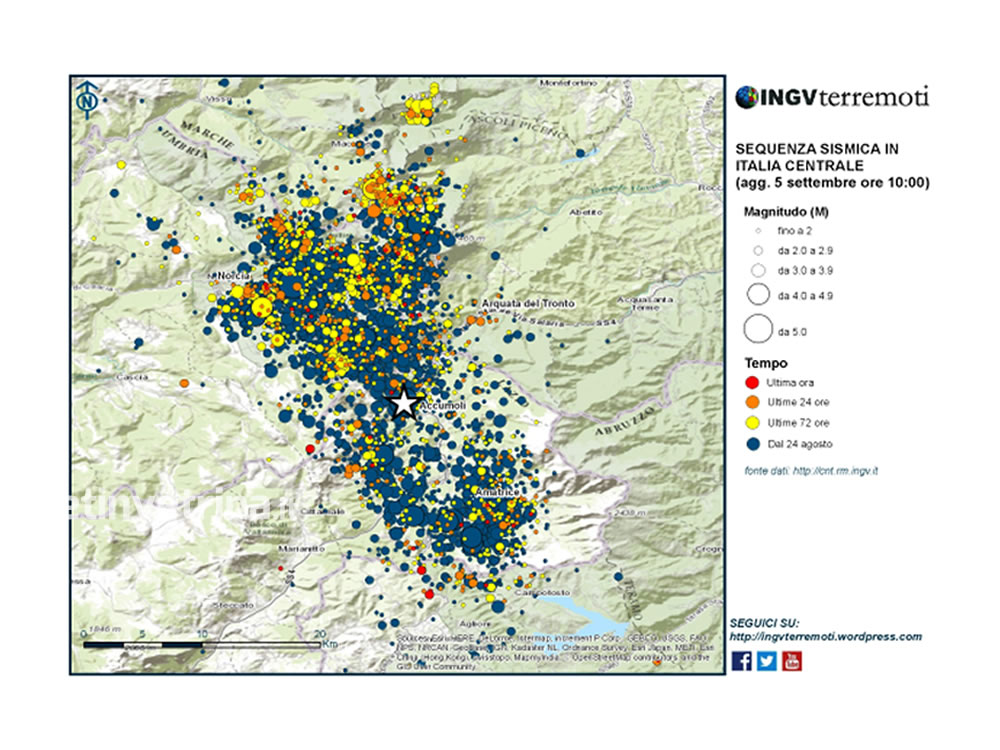Open the ingvterremoti.wordpress.com link
The width and height of the screenshot is (1000, 750).
[826, 636]
